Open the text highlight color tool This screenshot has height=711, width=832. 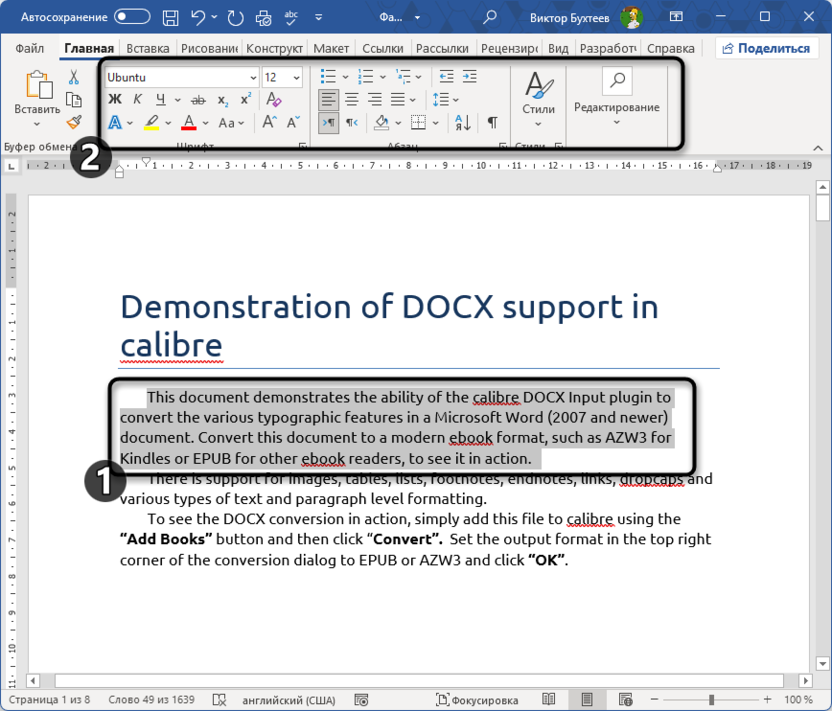(x=153, y=122)
